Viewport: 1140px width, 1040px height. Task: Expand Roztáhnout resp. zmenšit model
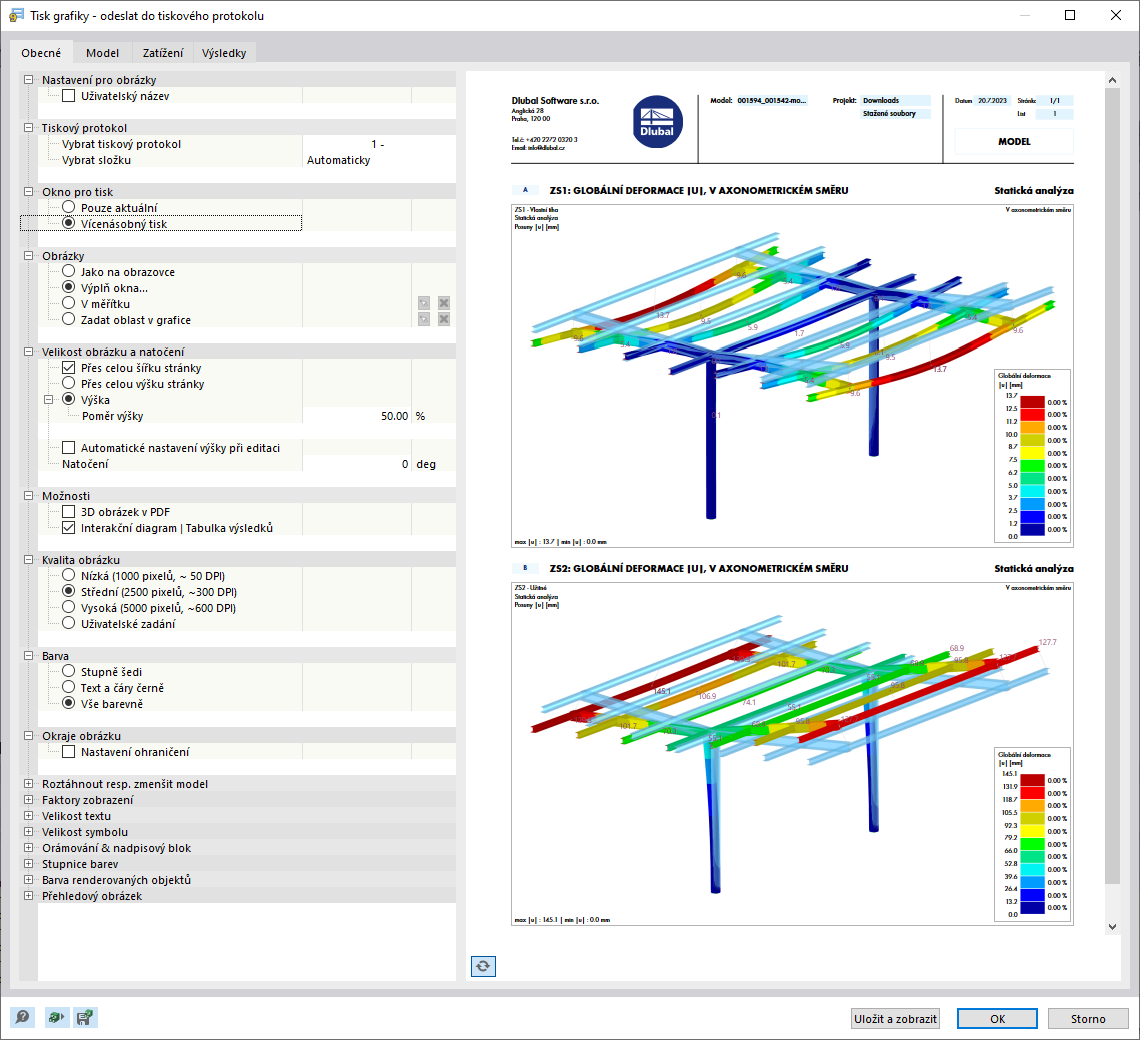tap(28, 783)
